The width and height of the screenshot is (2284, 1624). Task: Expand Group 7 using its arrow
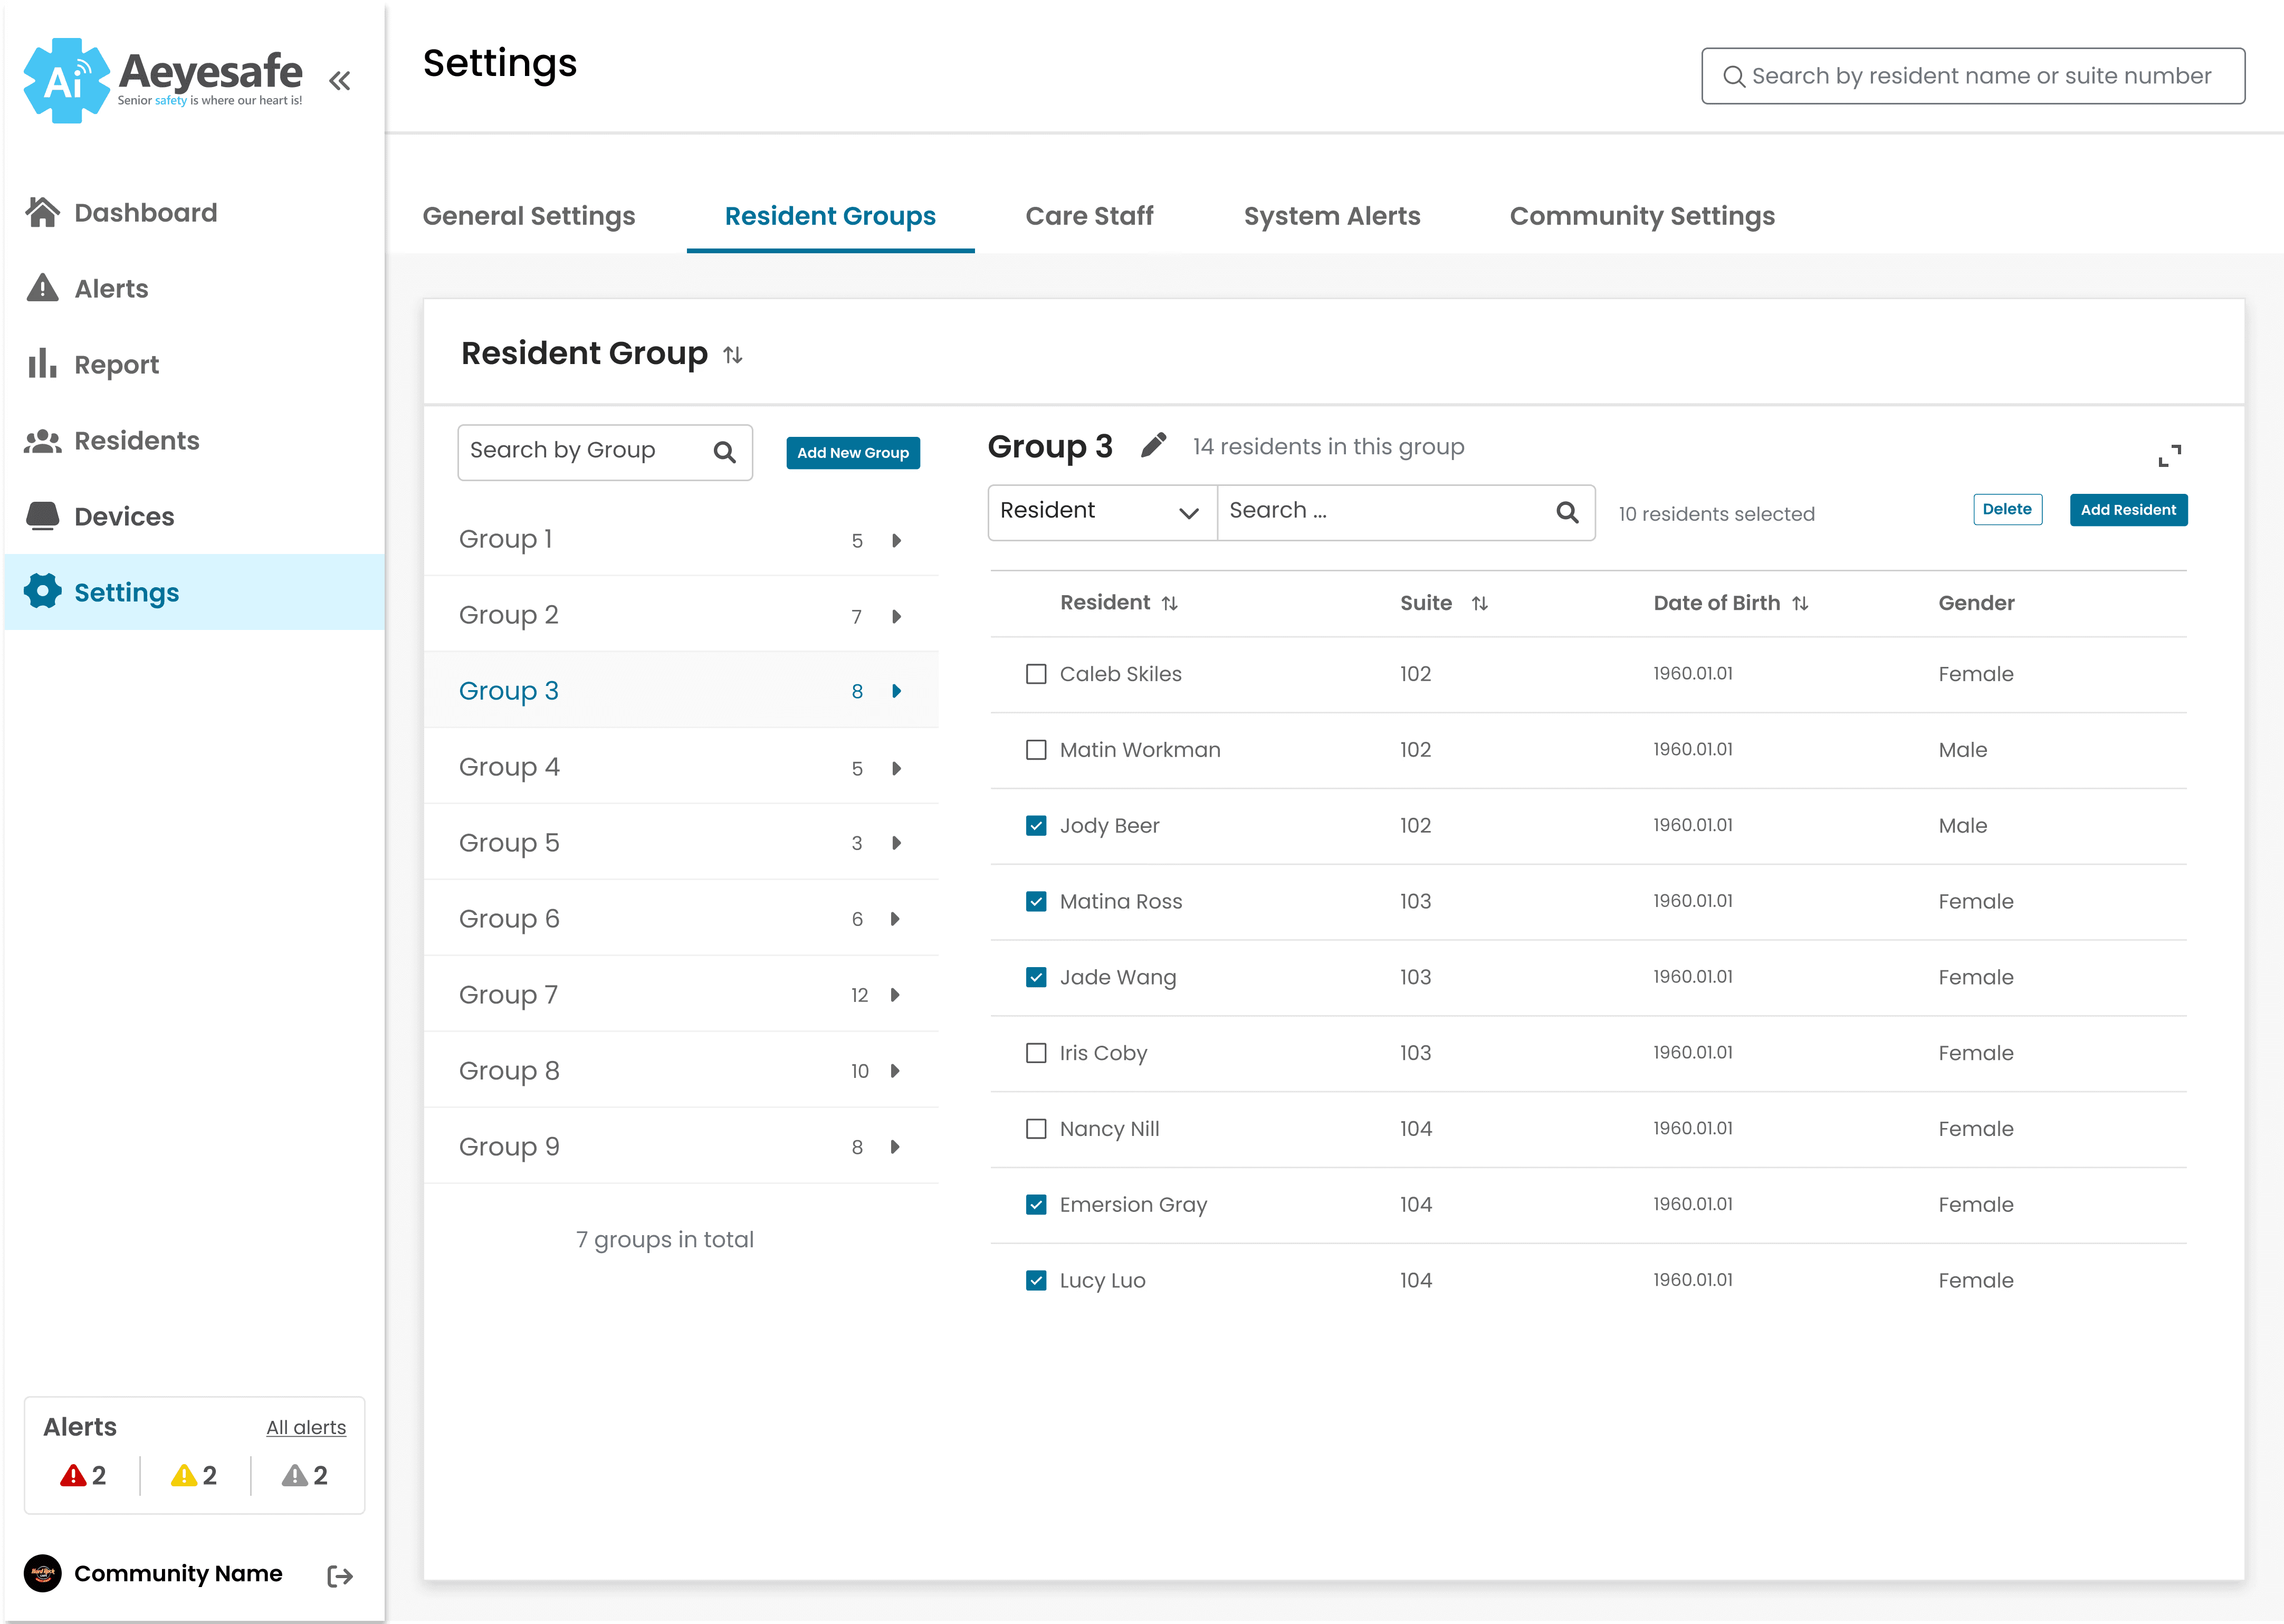tap(896, 995)
